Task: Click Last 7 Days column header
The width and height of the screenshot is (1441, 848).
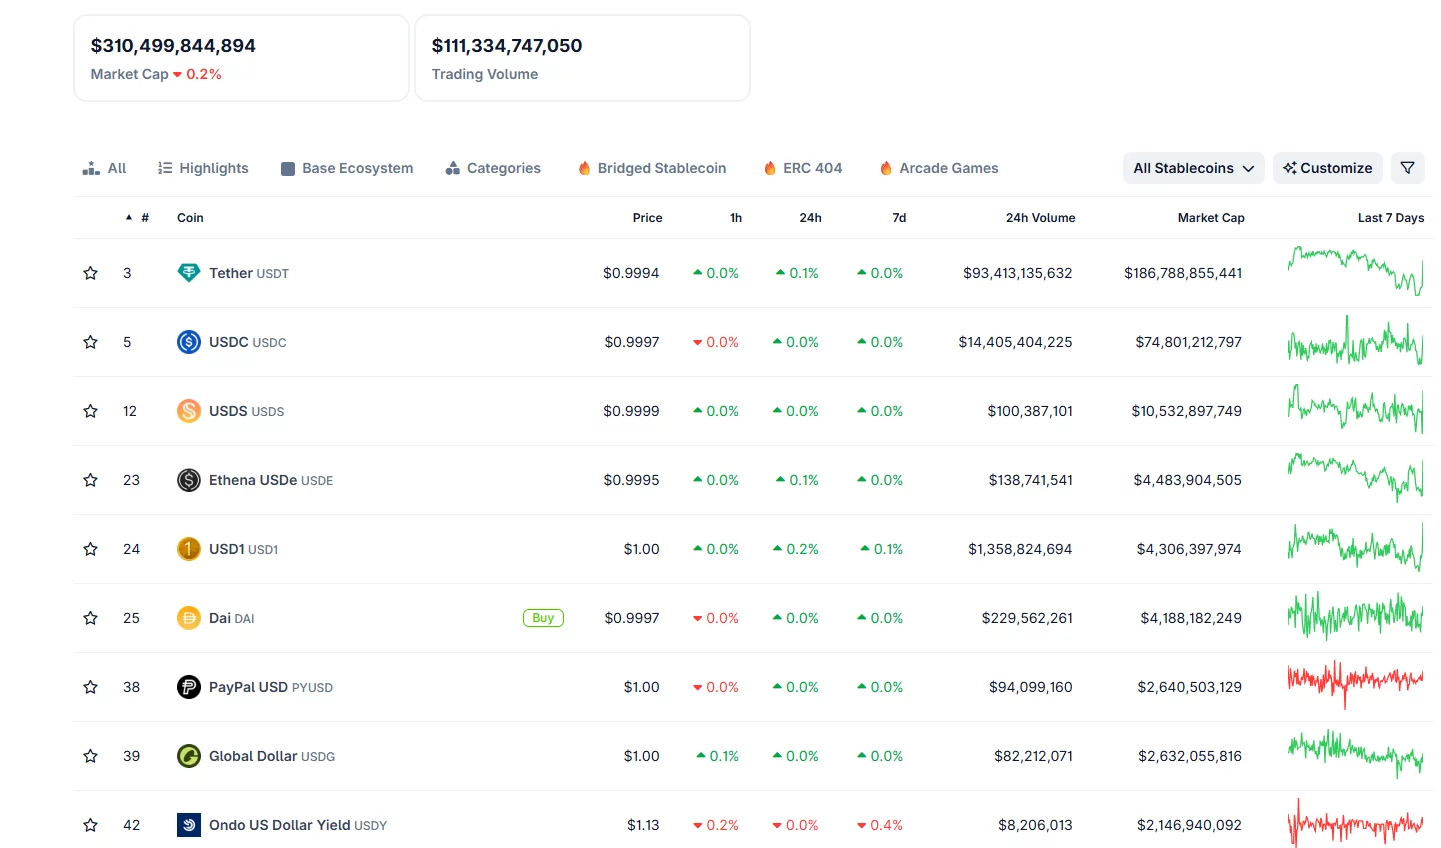Action: (x=1390, y=217)
